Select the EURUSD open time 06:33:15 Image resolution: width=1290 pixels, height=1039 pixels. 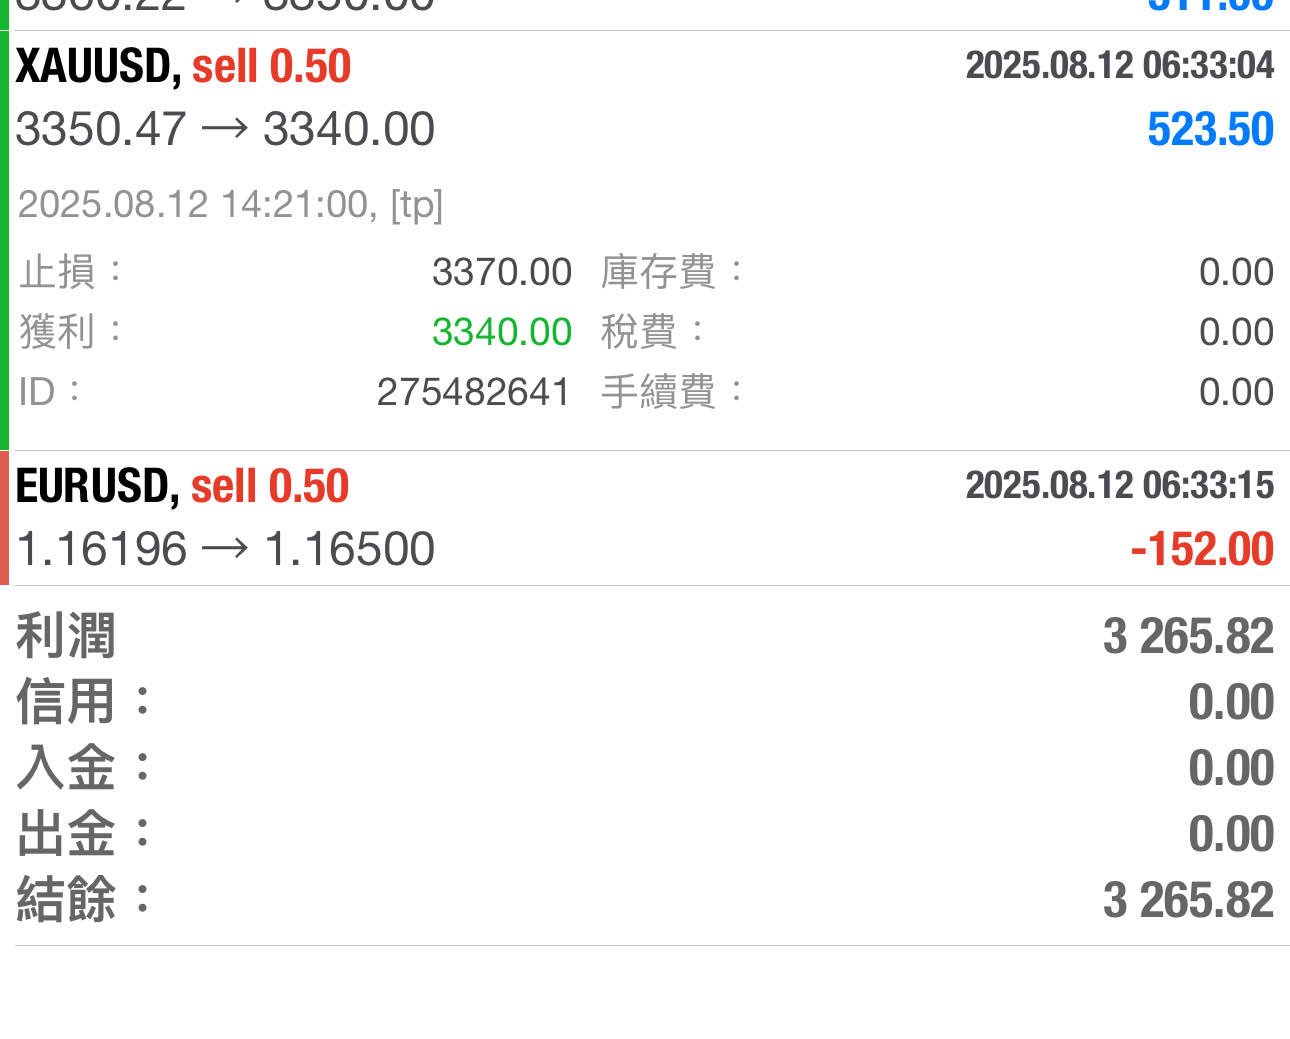pos(1119,486)
